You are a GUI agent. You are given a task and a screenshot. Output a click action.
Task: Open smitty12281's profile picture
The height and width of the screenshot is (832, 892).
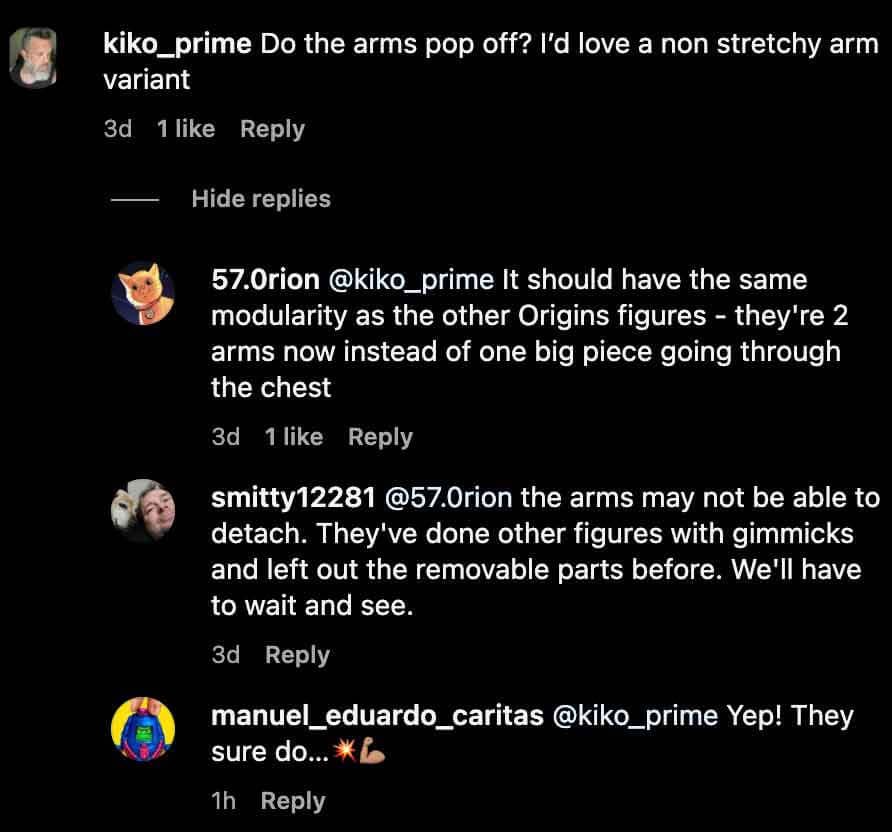143,510
